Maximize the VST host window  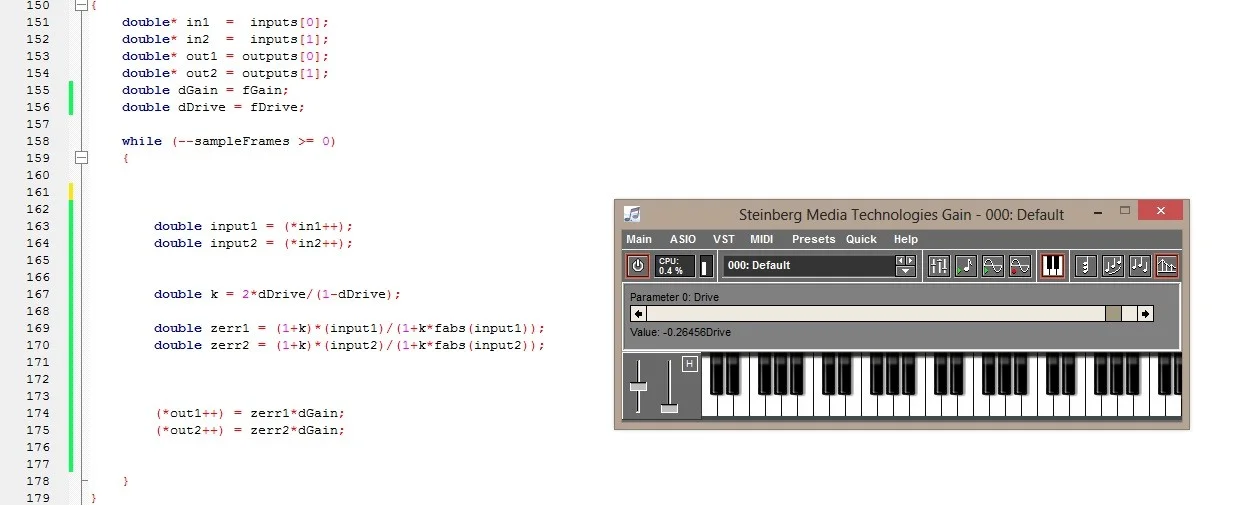coord(1125,211)
